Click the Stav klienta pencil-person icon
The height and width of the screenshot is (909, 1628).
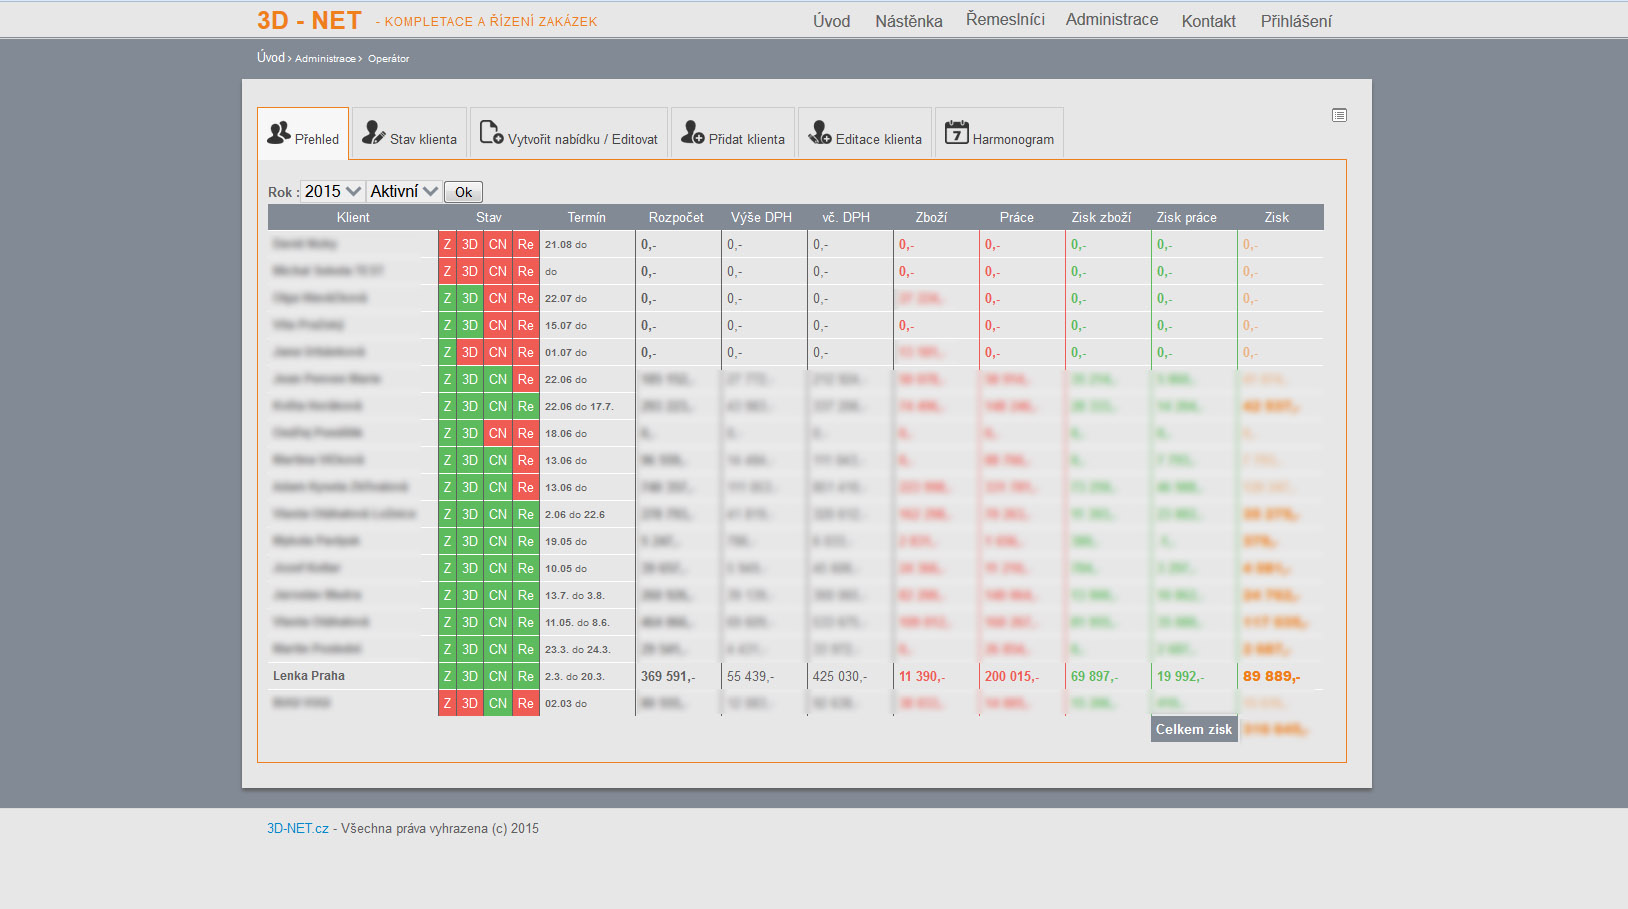374,132
